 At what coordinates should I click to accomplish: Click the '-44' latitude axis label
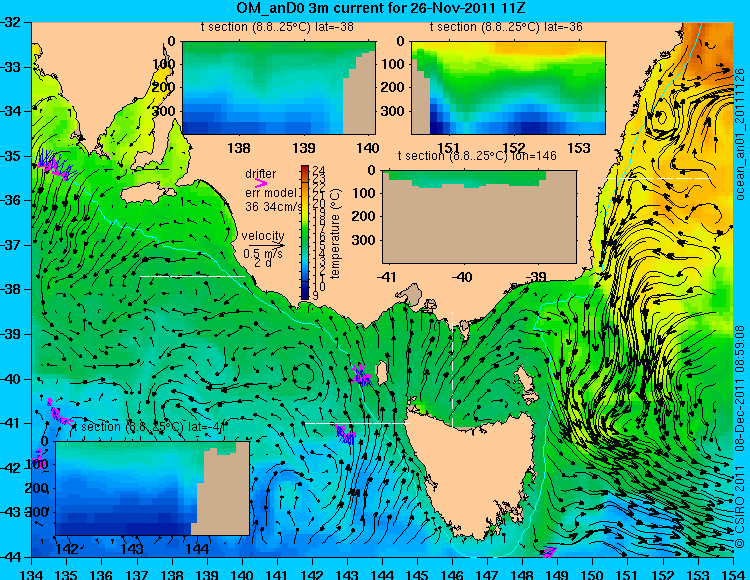pyautogui.click(x=11, y=557)
